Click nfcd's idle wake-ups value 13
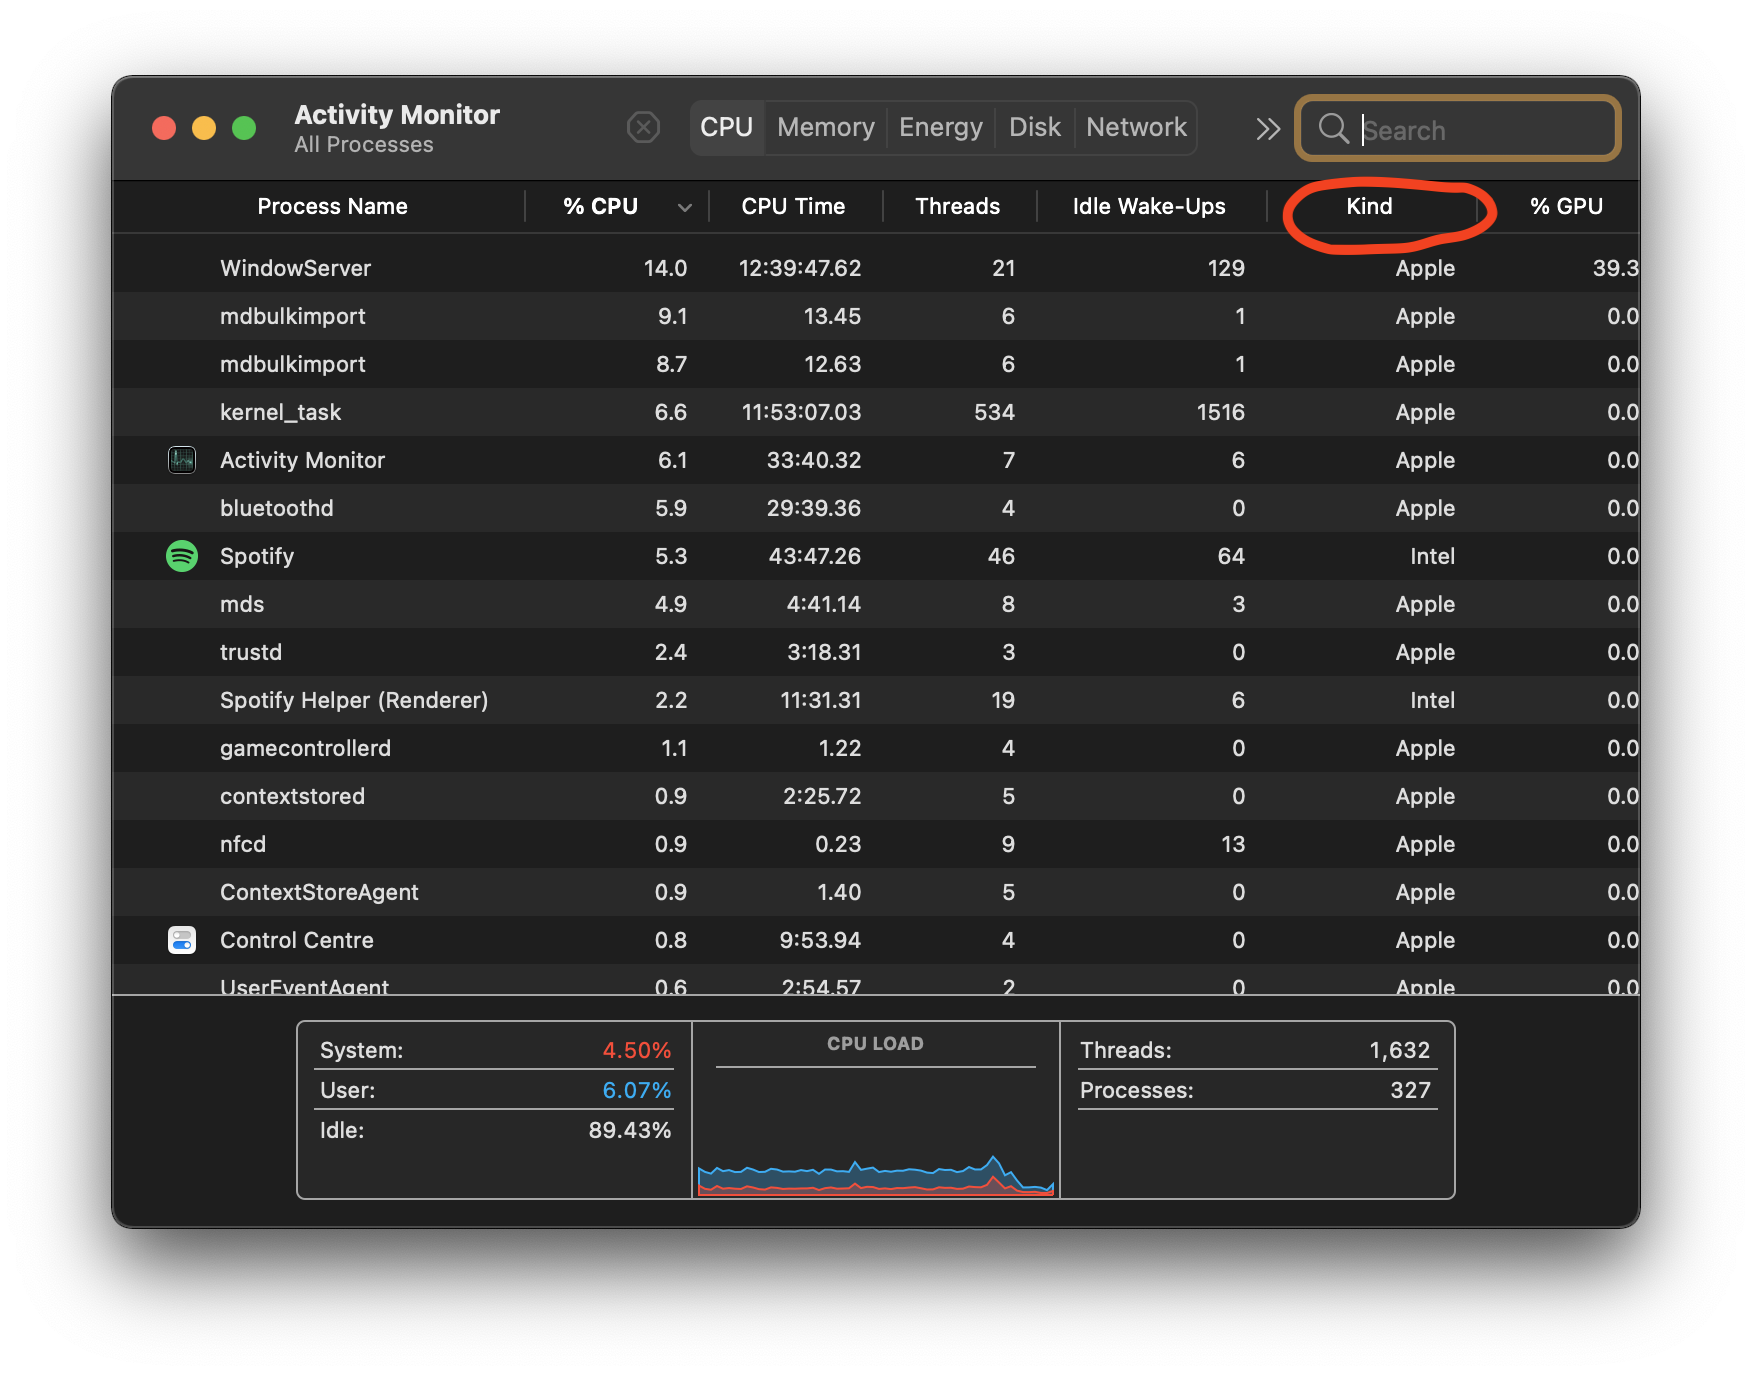This screenshot has width=1752, height=1376. [x=1233, y=844]
